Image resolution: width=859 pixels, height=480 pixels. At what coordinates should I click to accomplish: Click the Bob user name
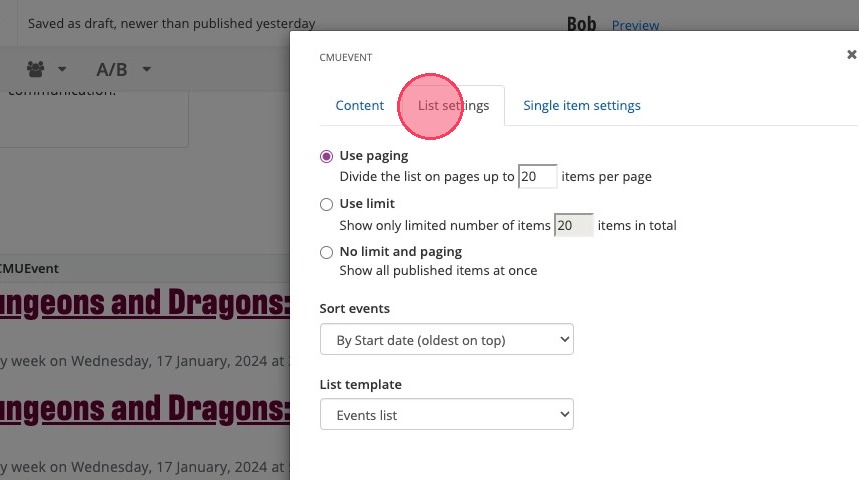point(581,24)
